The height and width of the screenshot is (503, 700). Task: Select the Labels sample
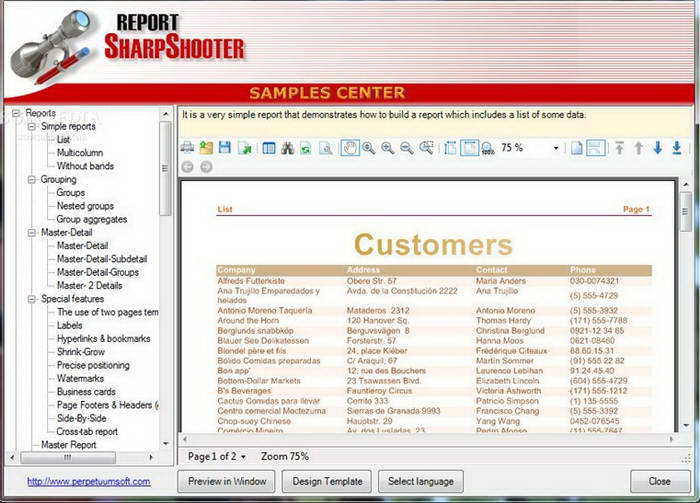pyautogui.click(x=70, y=325)
